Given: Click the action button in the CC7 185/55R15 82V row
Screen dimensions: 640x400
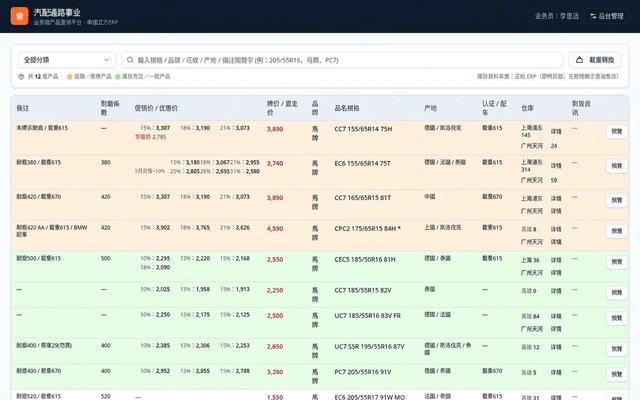Looking at the screenshot, I should coord(616,293).
